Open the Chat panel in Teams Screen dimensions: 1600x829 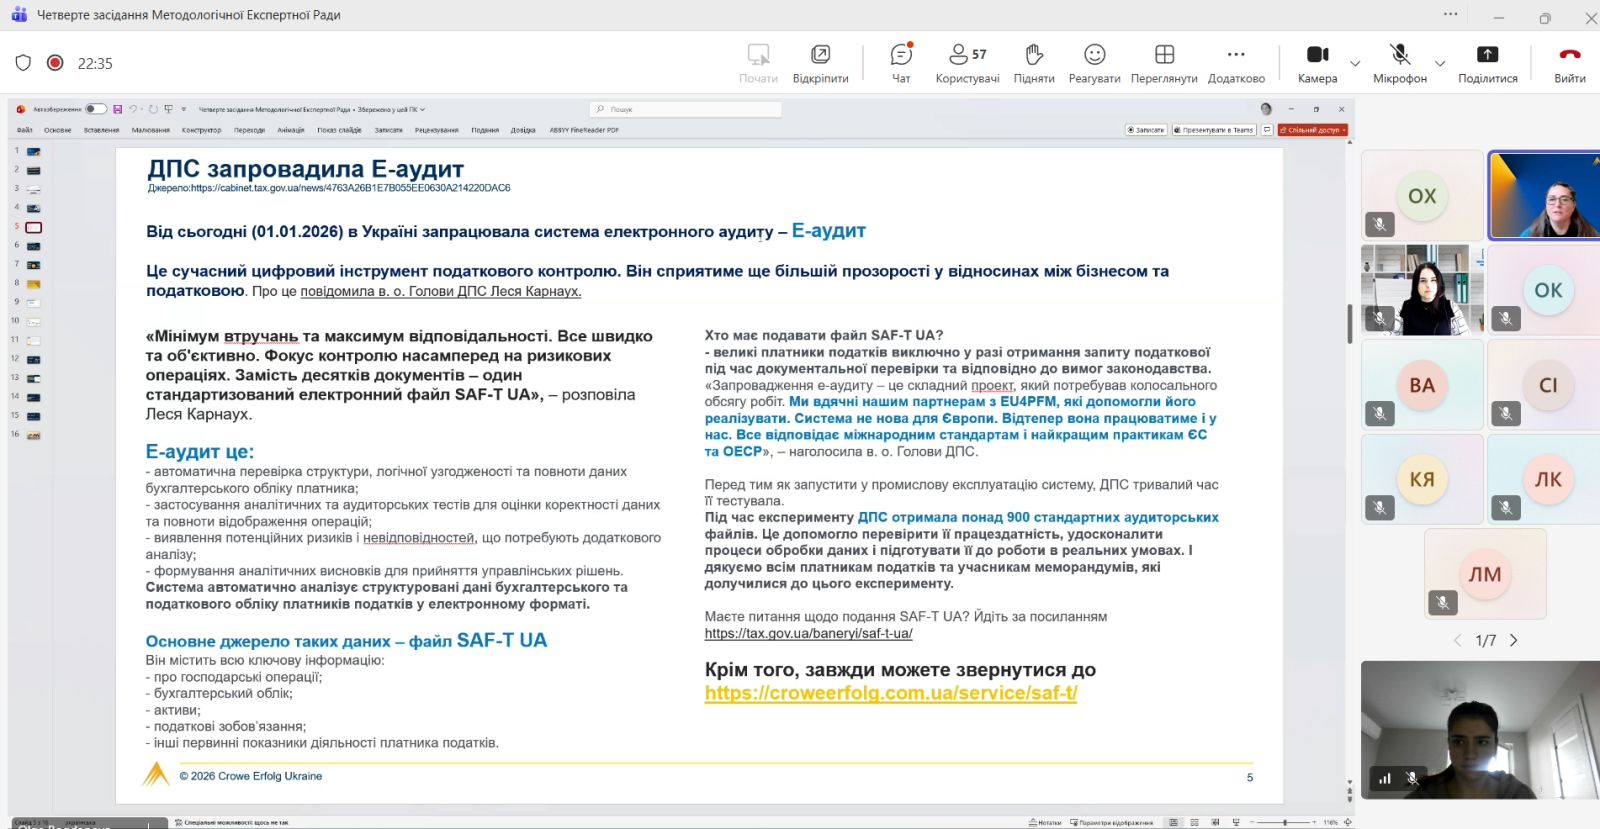(x=901, y=63)
